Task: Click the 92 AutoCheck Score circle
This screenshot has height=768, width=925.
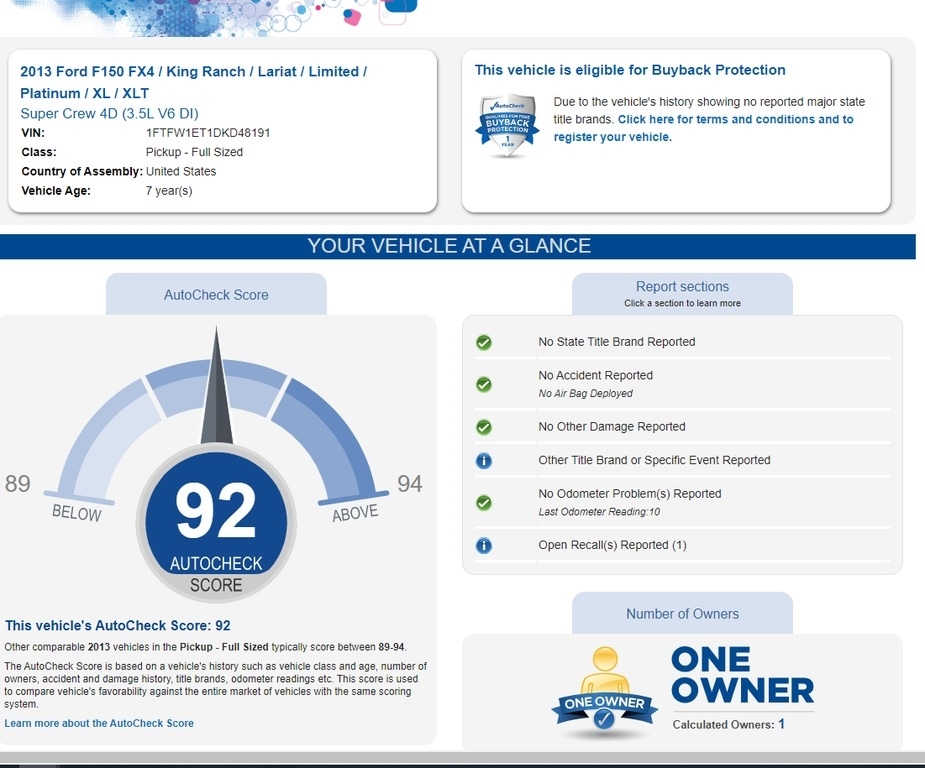Action: (217, 523)
